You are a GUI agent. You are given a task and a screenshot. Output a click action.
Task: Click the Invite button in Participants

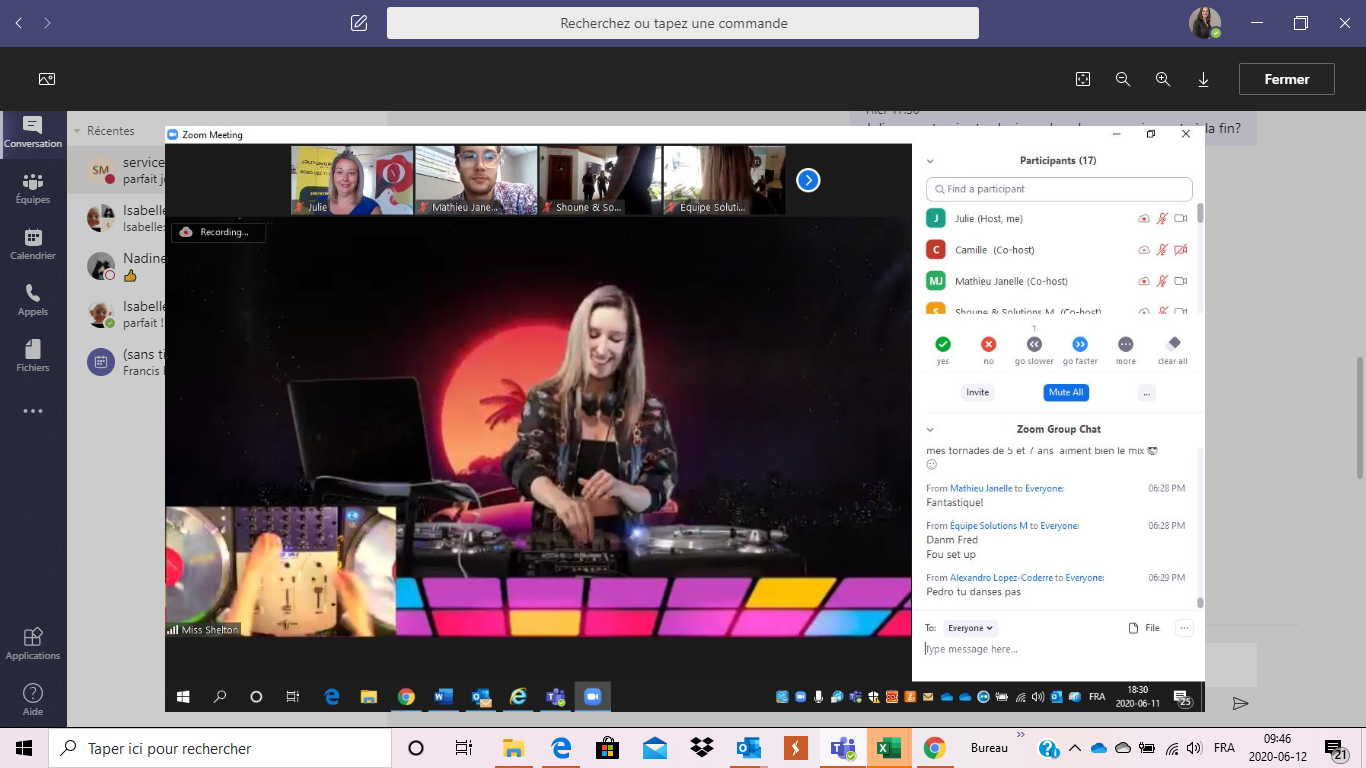(x=978, y=392)
